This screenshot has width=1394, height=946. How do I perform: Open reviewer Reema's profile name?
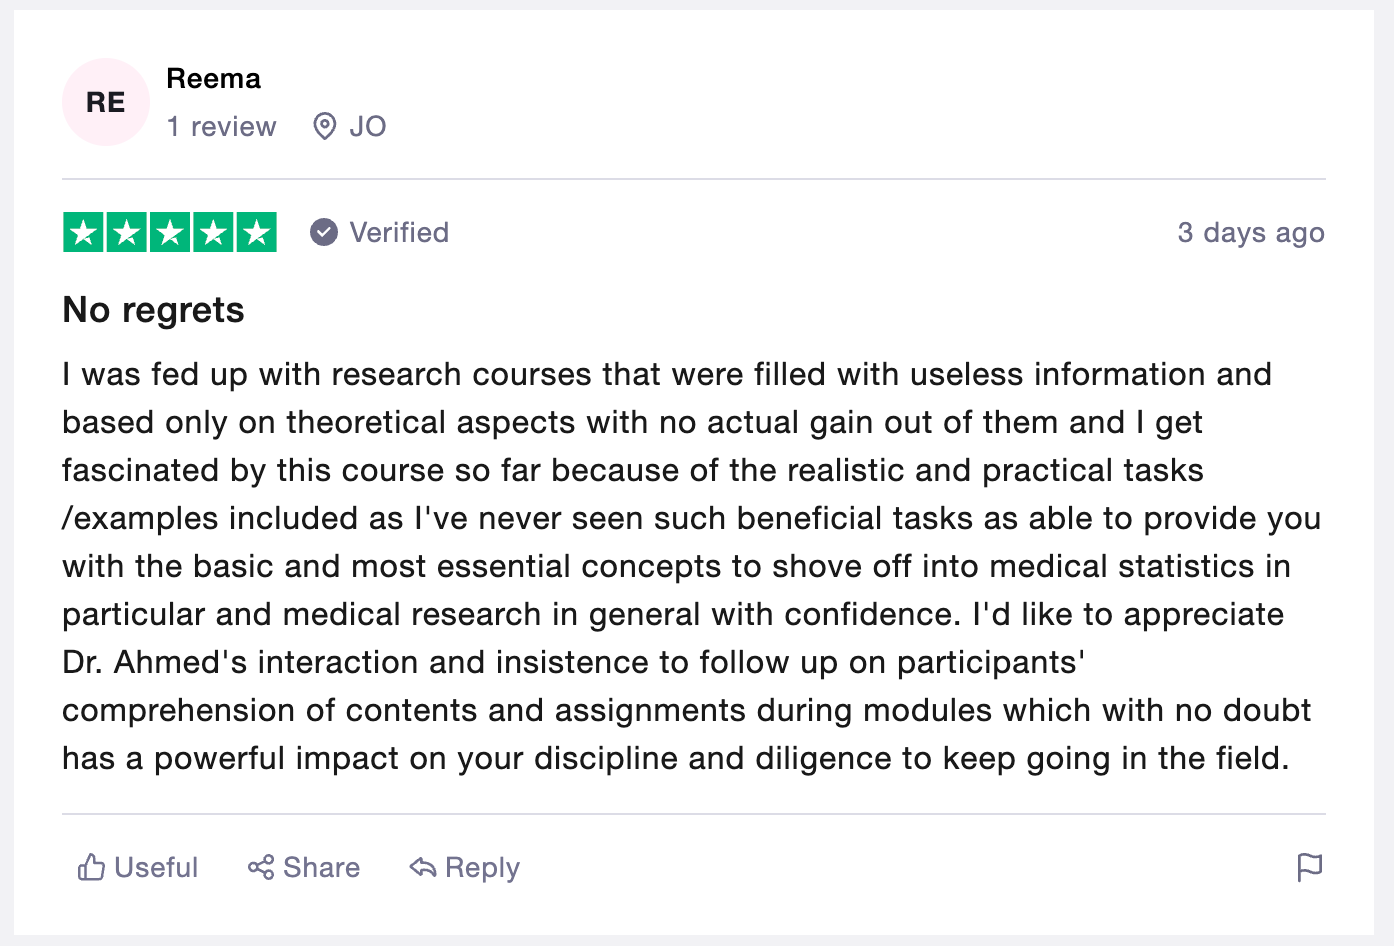click(213, 78)
